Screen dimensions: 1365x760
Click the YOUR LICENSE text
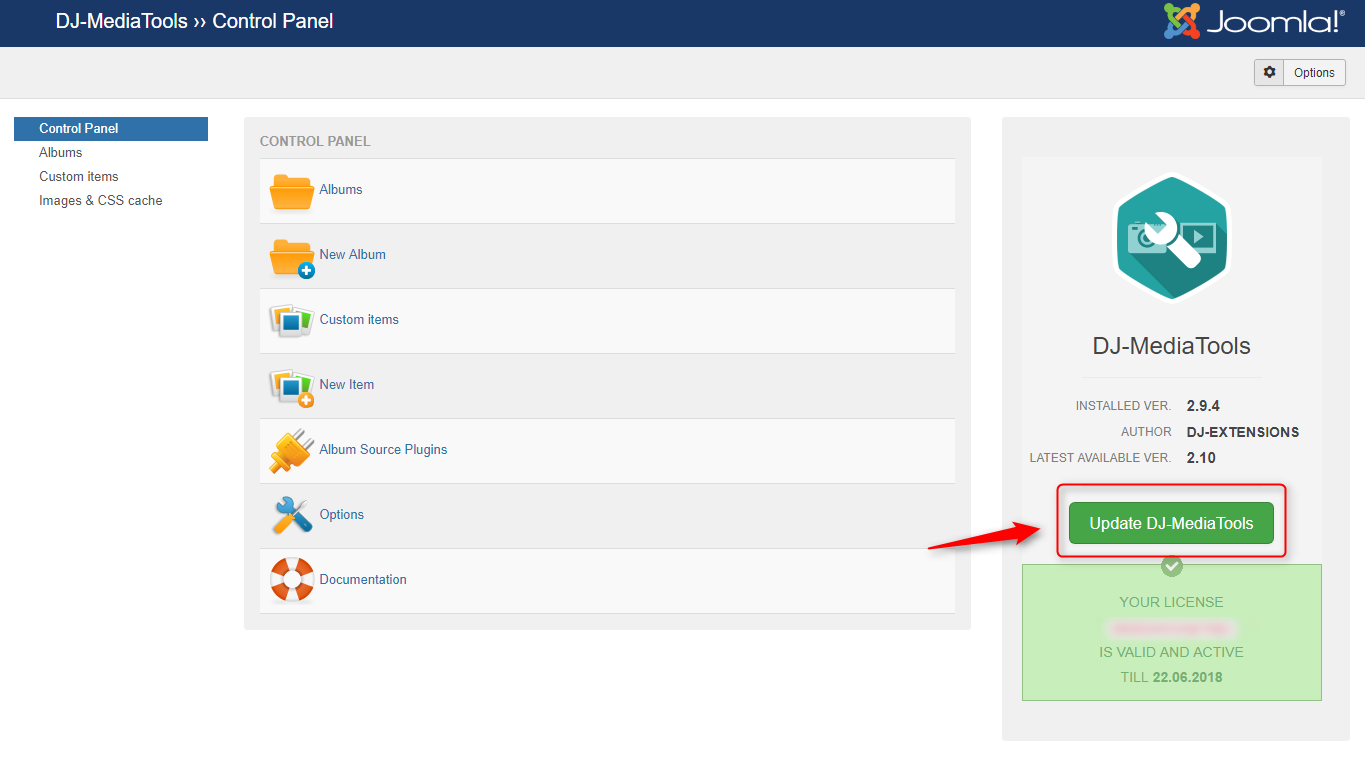1171,602
